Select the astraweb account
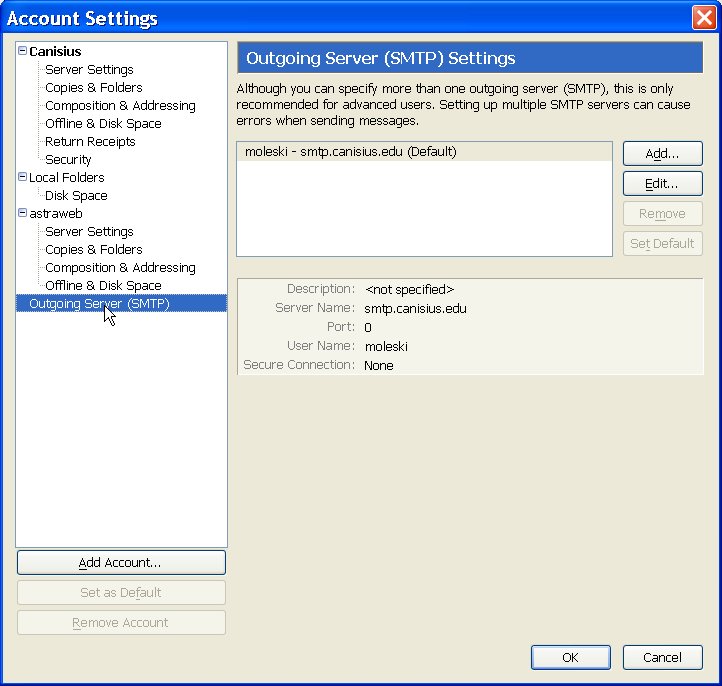 pyautogui.click(x=56, y=213)
